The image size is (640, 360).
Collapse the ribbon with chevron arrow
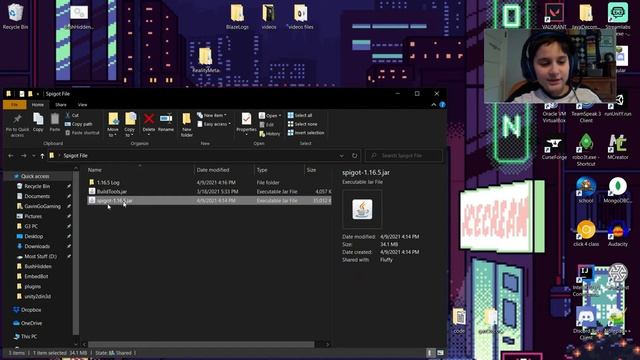point(433,105)
